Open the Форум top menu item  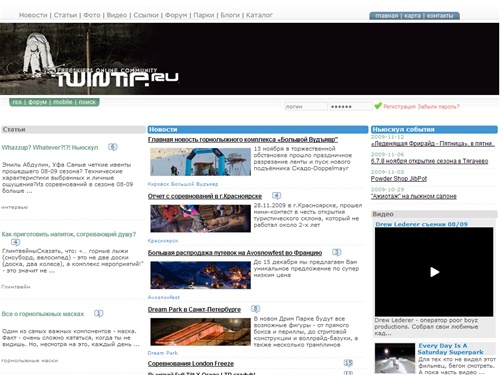pos(176,15)
